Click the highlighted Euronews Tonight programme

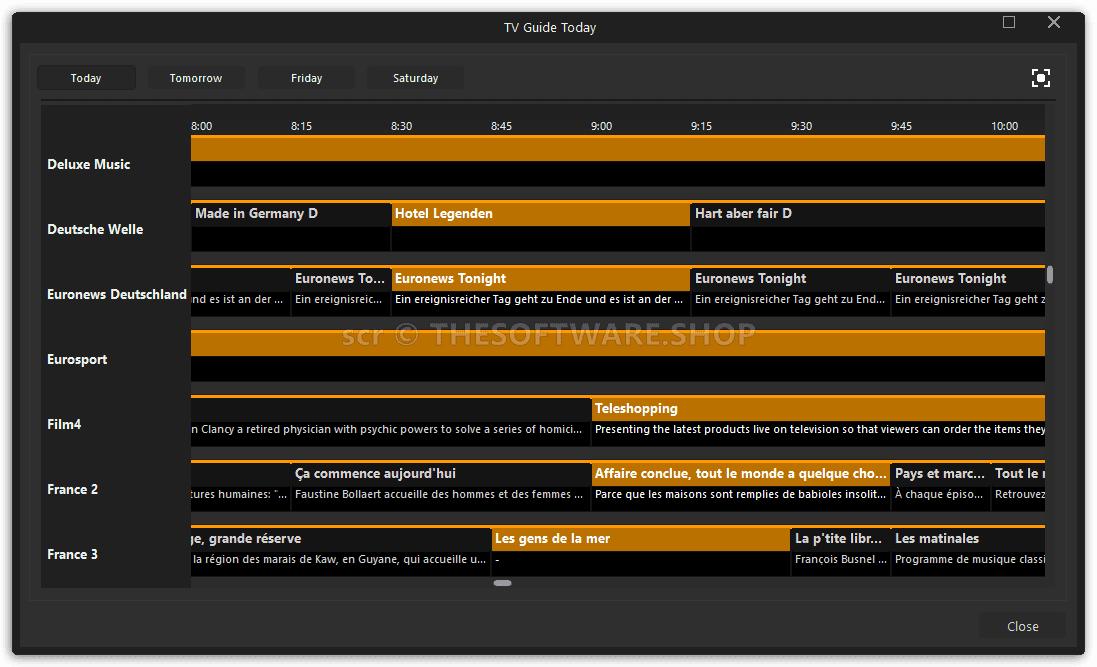pos(541,291)
